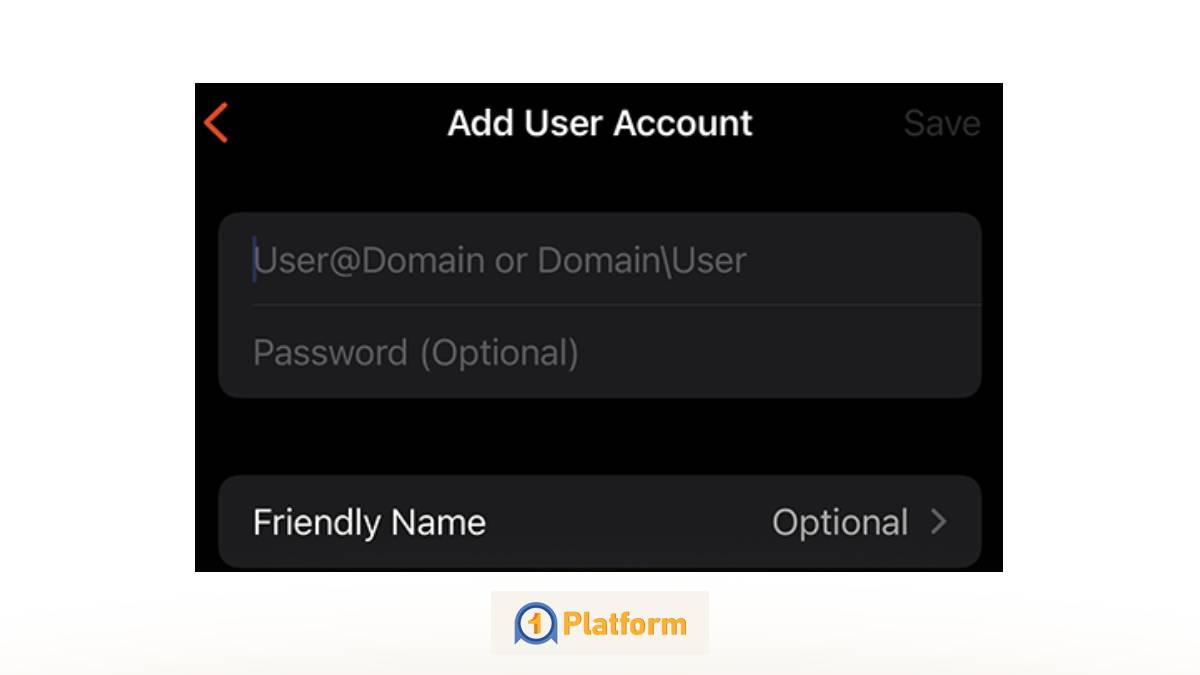Click the Password (Optional) entry field

[x=600, y=351]
